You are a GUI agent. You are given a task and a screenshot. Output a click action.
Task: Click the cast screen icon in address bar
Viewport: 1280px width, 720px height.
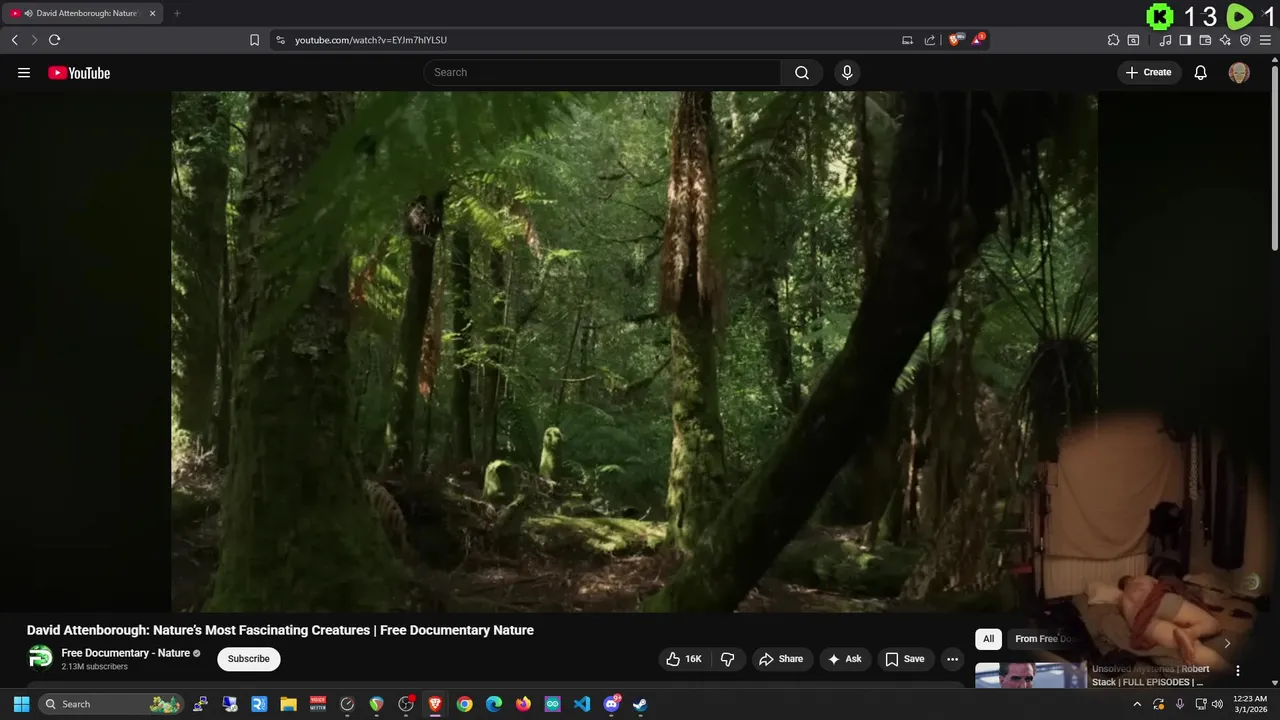907,40
